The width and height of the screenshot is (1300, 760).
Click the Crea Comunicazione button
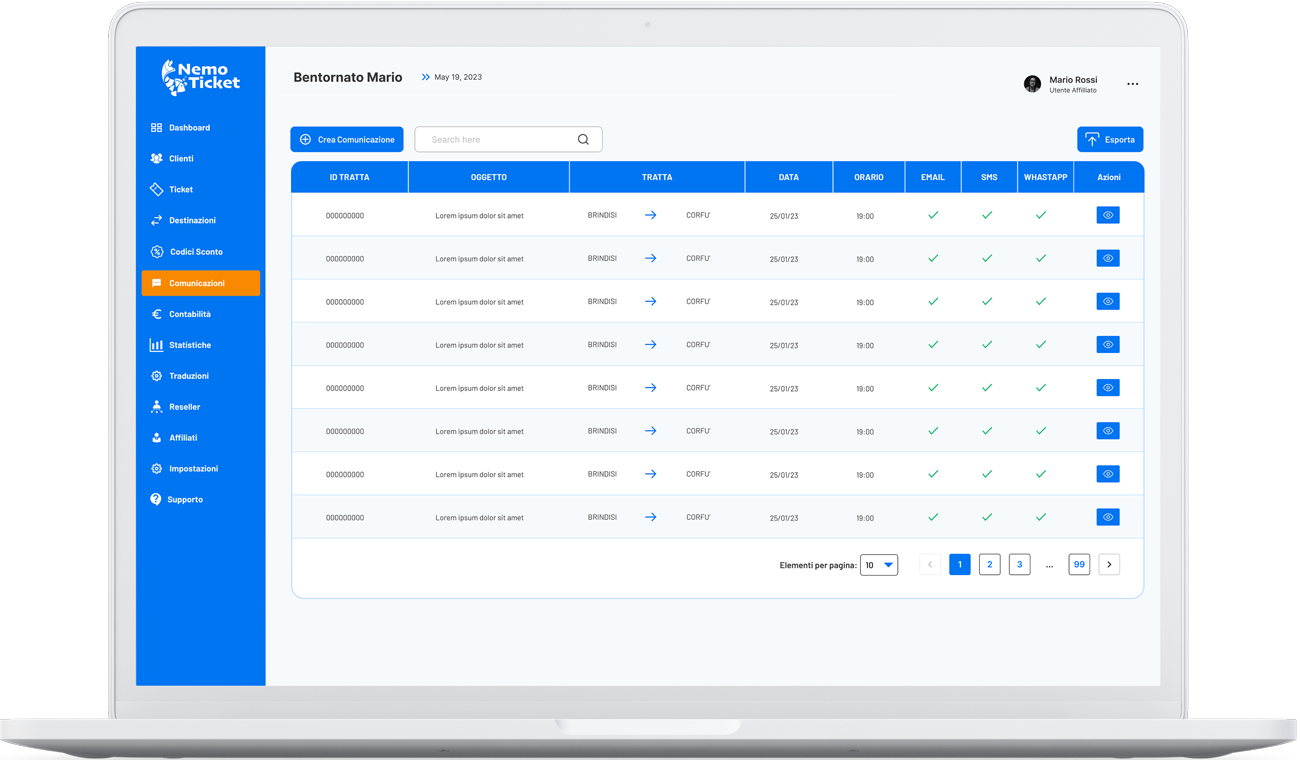click(x=347, y=140)
